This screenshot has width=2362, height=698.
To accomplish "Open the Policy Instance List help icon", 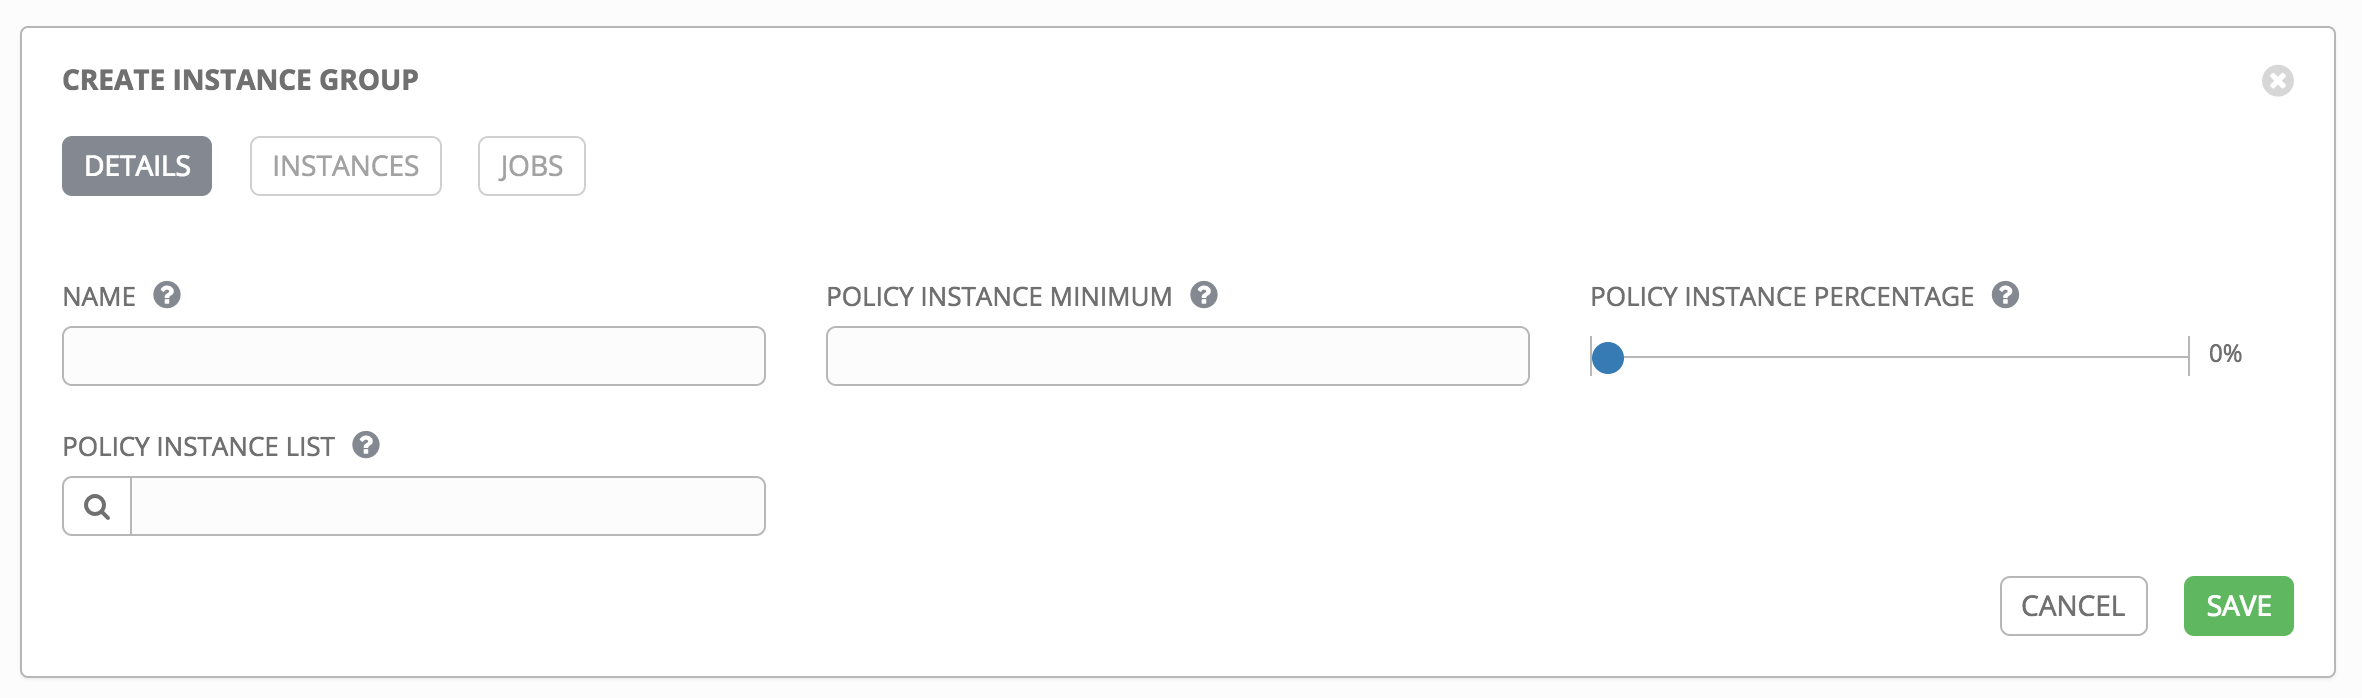I will click(366, 445).
